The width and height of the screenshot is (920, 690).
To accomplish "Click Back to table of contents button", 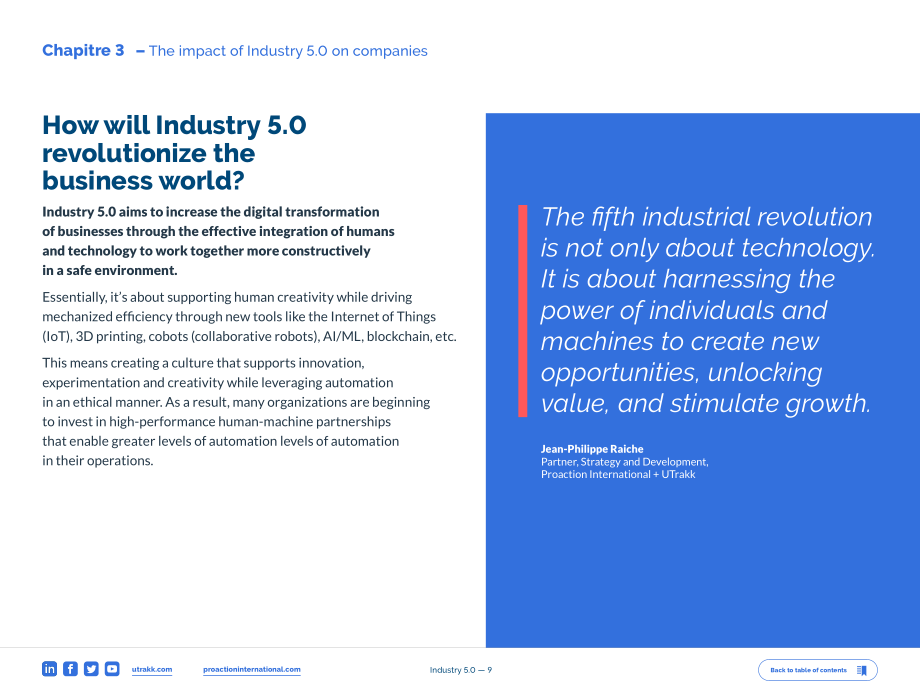I will 818,670.
